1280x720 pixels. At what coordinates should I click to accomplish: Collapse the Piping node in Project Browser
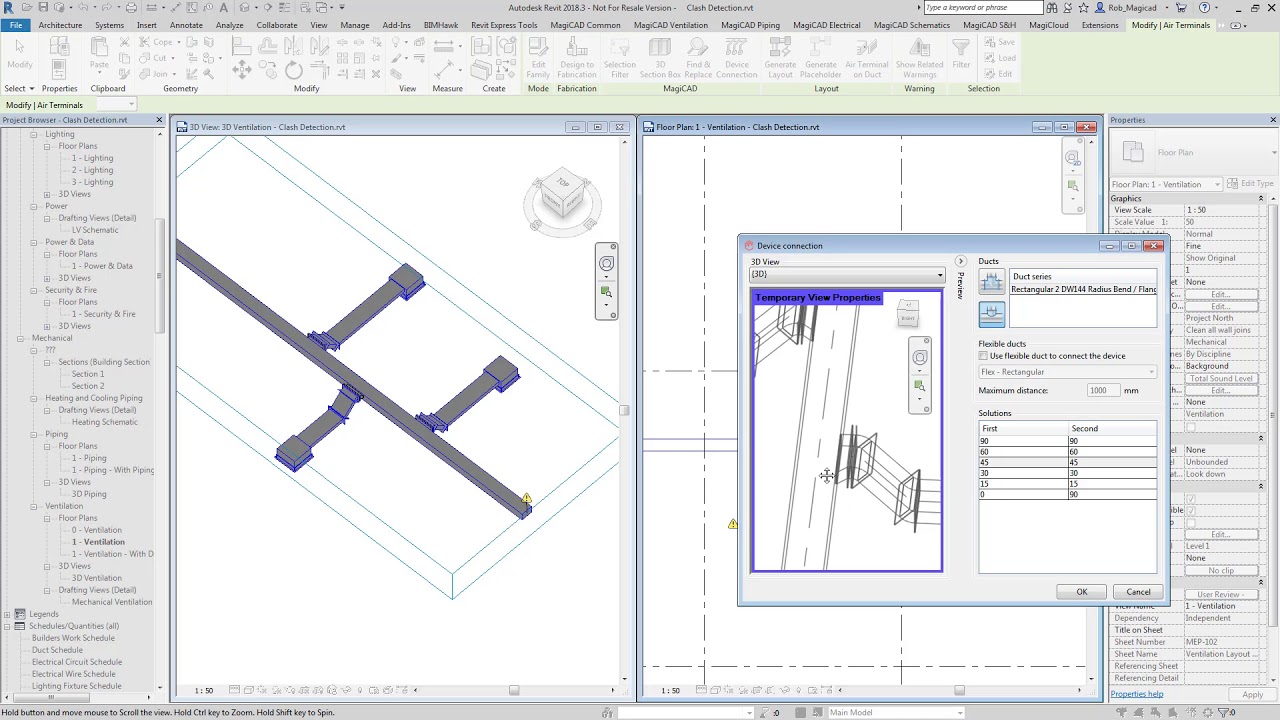point(33,434)
